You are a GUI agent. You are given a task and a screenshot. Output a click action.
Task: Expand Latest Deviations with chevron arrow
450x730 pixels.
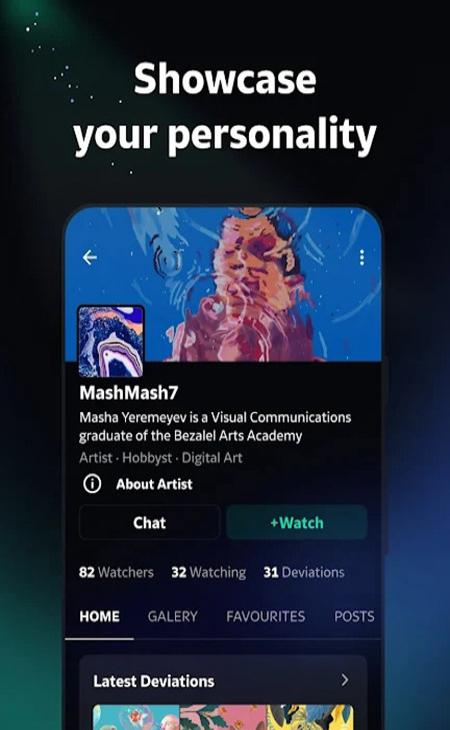click(x=345, y=680)
